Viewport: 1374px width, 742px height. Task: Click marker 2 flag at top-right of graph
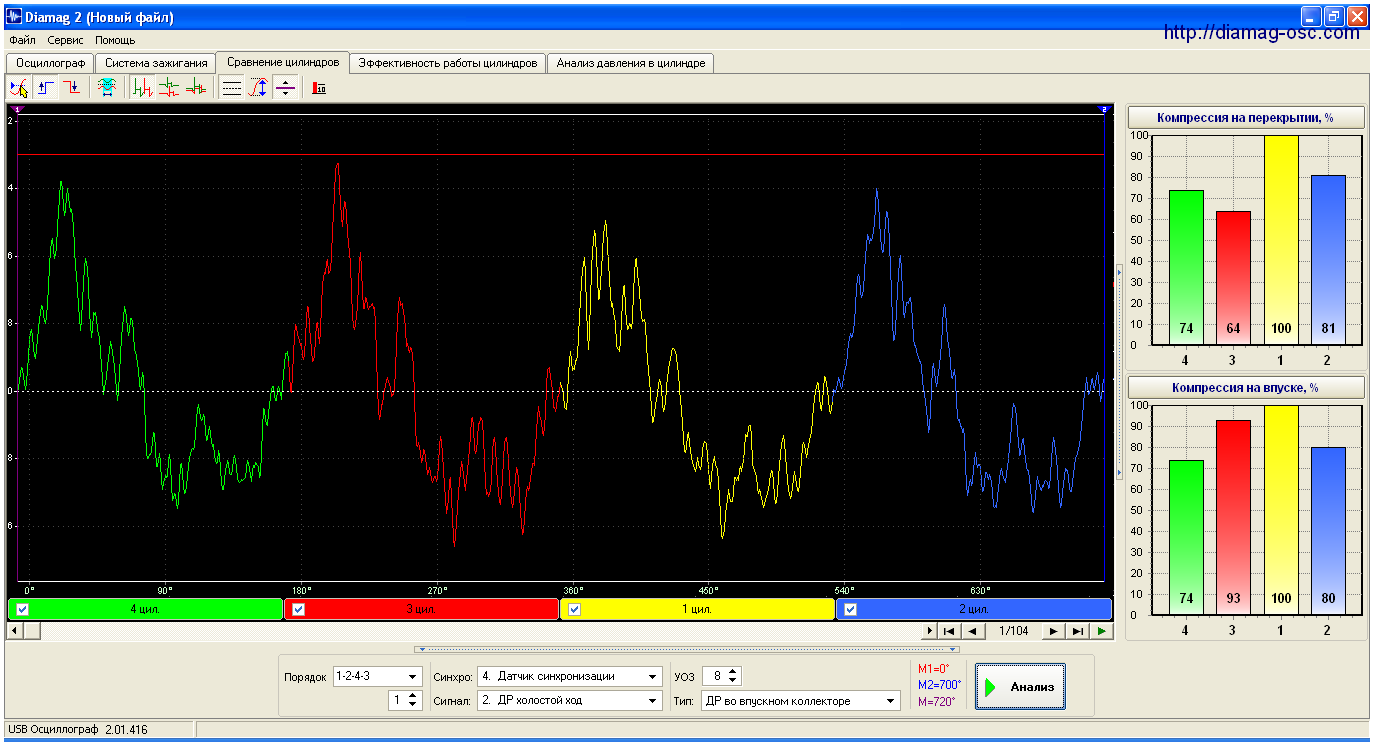tap(1104, 108)
